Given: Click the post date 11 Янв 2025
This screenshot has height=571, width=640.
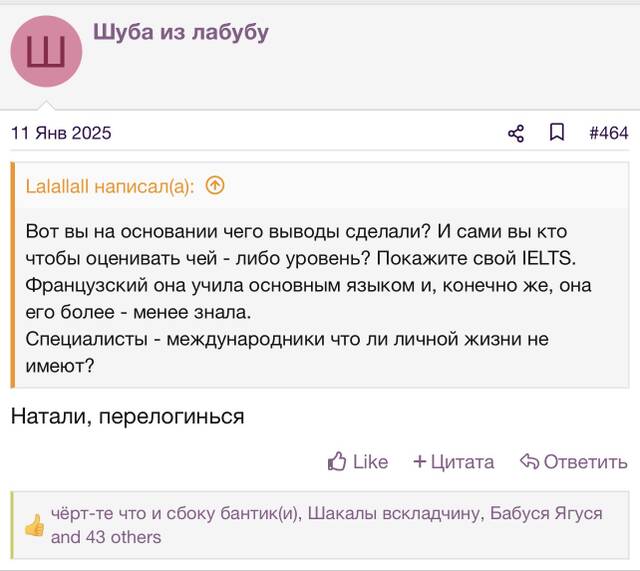Looking at the screenshot, I should coord(61,133).
